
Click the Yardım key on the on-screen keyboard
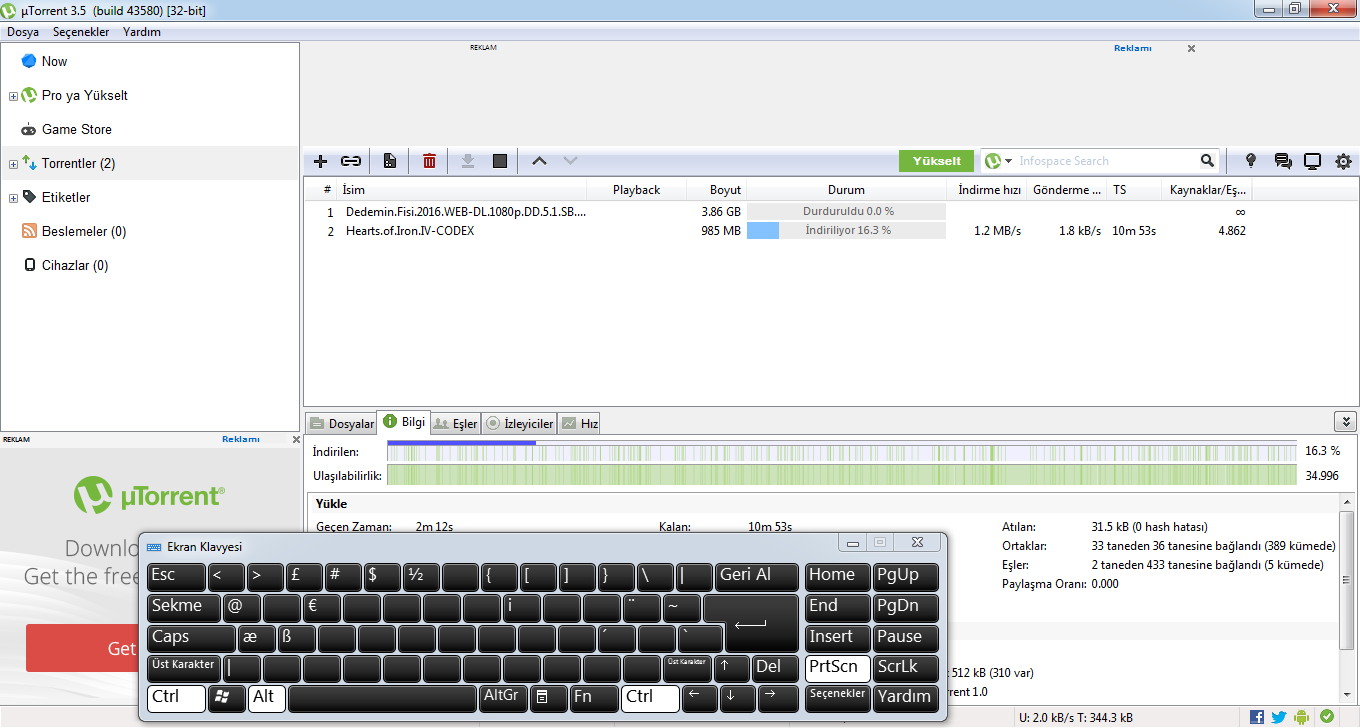[x=905, y=698]
